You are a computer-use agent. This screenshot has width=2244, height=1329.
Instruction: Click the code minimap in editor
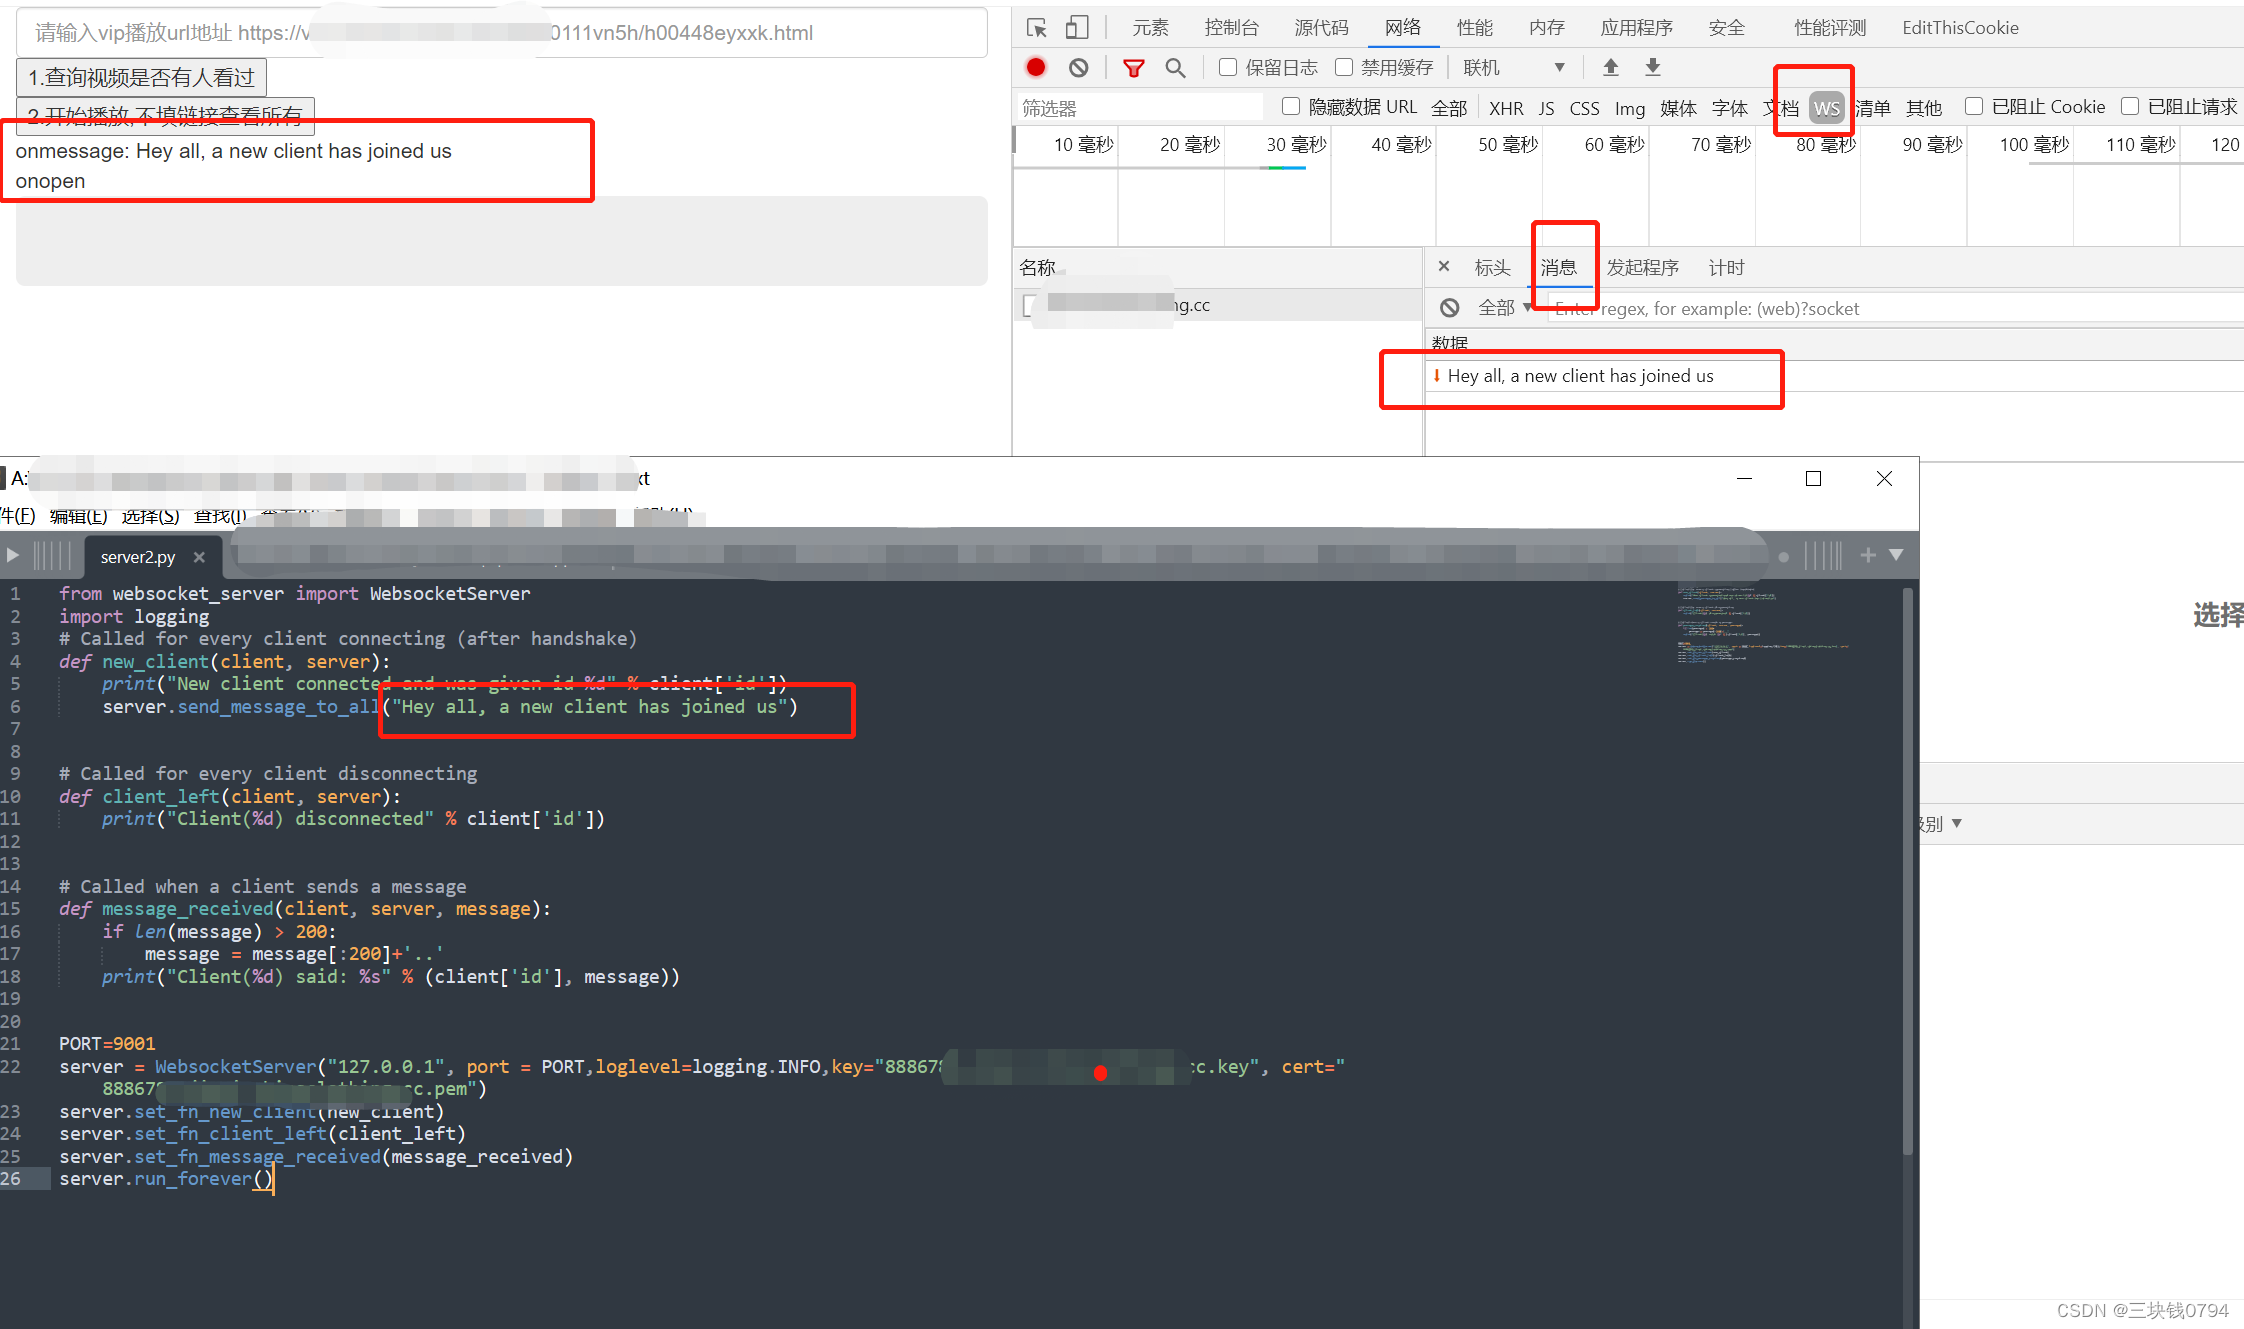tap(1765, 625)
